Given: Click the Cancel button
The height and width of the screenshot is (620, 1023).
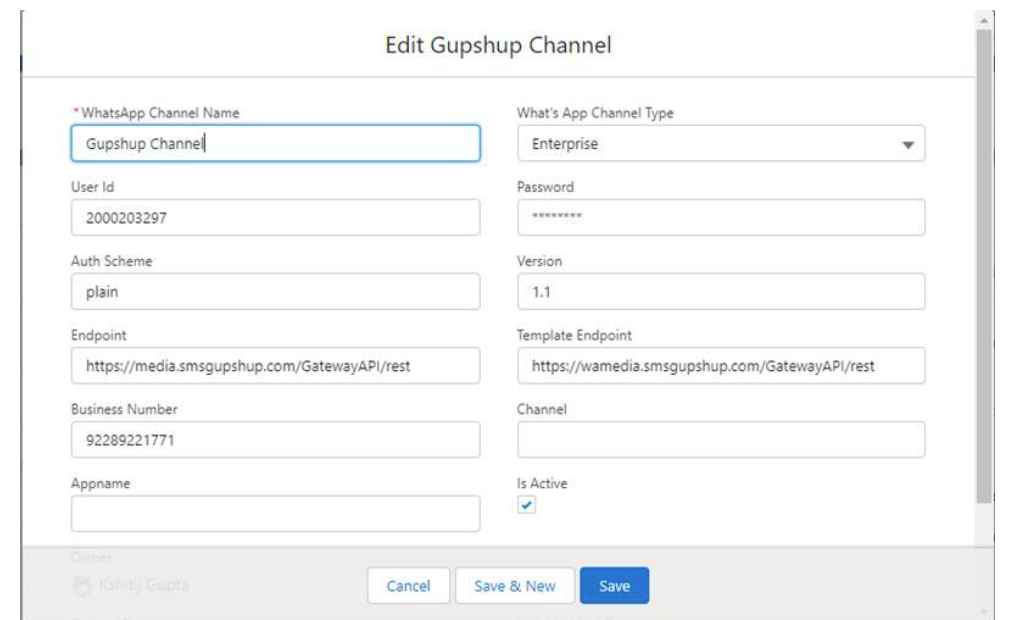Looking at the screenshot, I should pos(408,585).
